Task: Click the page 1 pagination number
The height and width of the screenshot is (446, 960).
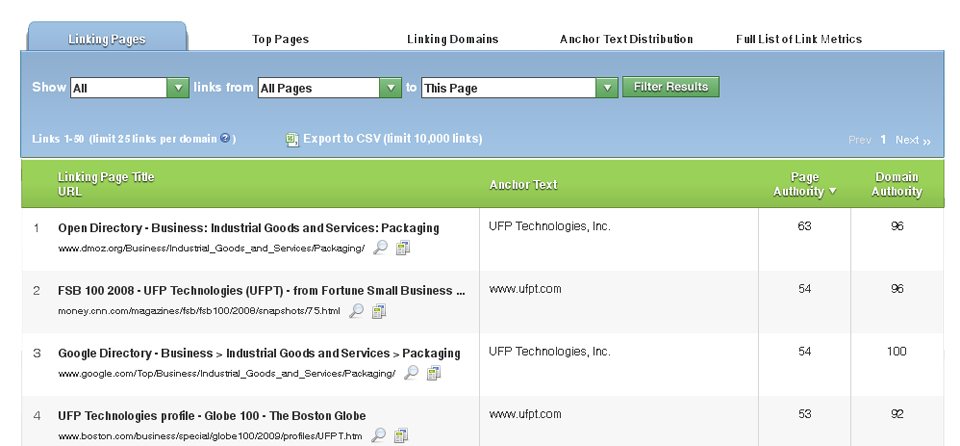Action: pos(883,140)
